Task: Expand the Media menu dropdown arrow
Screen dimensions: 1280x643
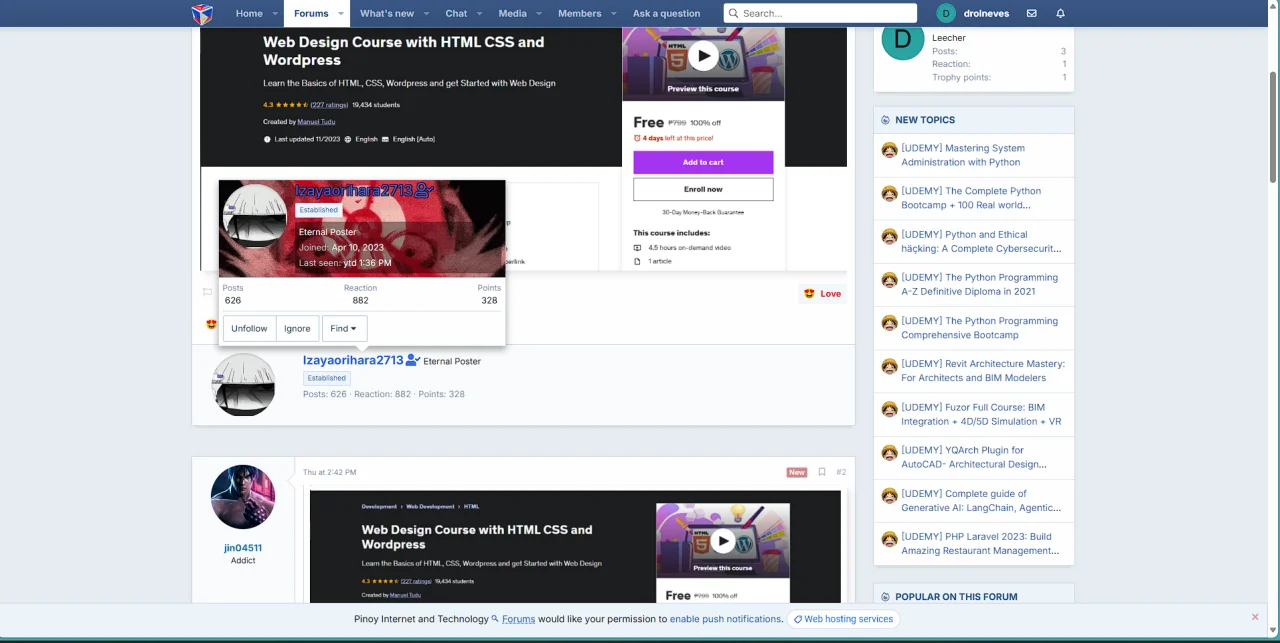Action: coord(538,13)
